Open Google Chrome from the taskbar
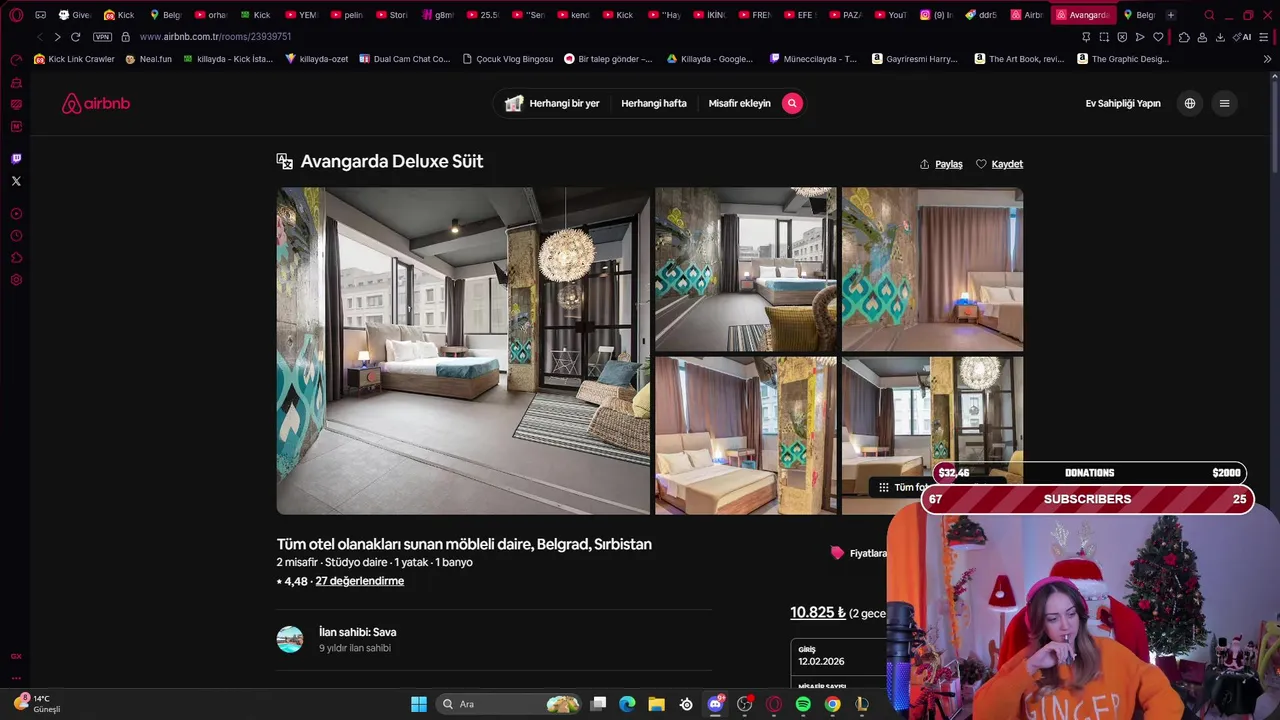 pos(832,704)
